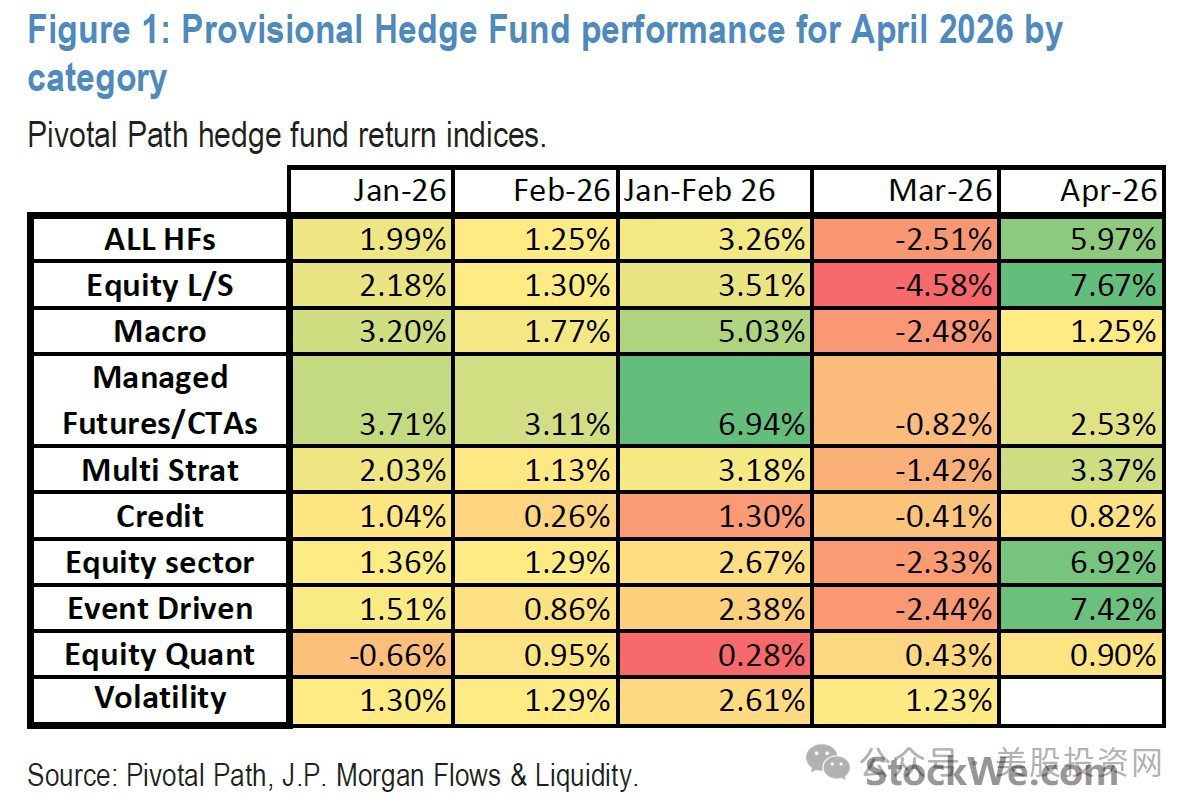The image size is (1201, 810).
Task: Click the Event Driven 7.42% cell
Action: point(1082,608)
